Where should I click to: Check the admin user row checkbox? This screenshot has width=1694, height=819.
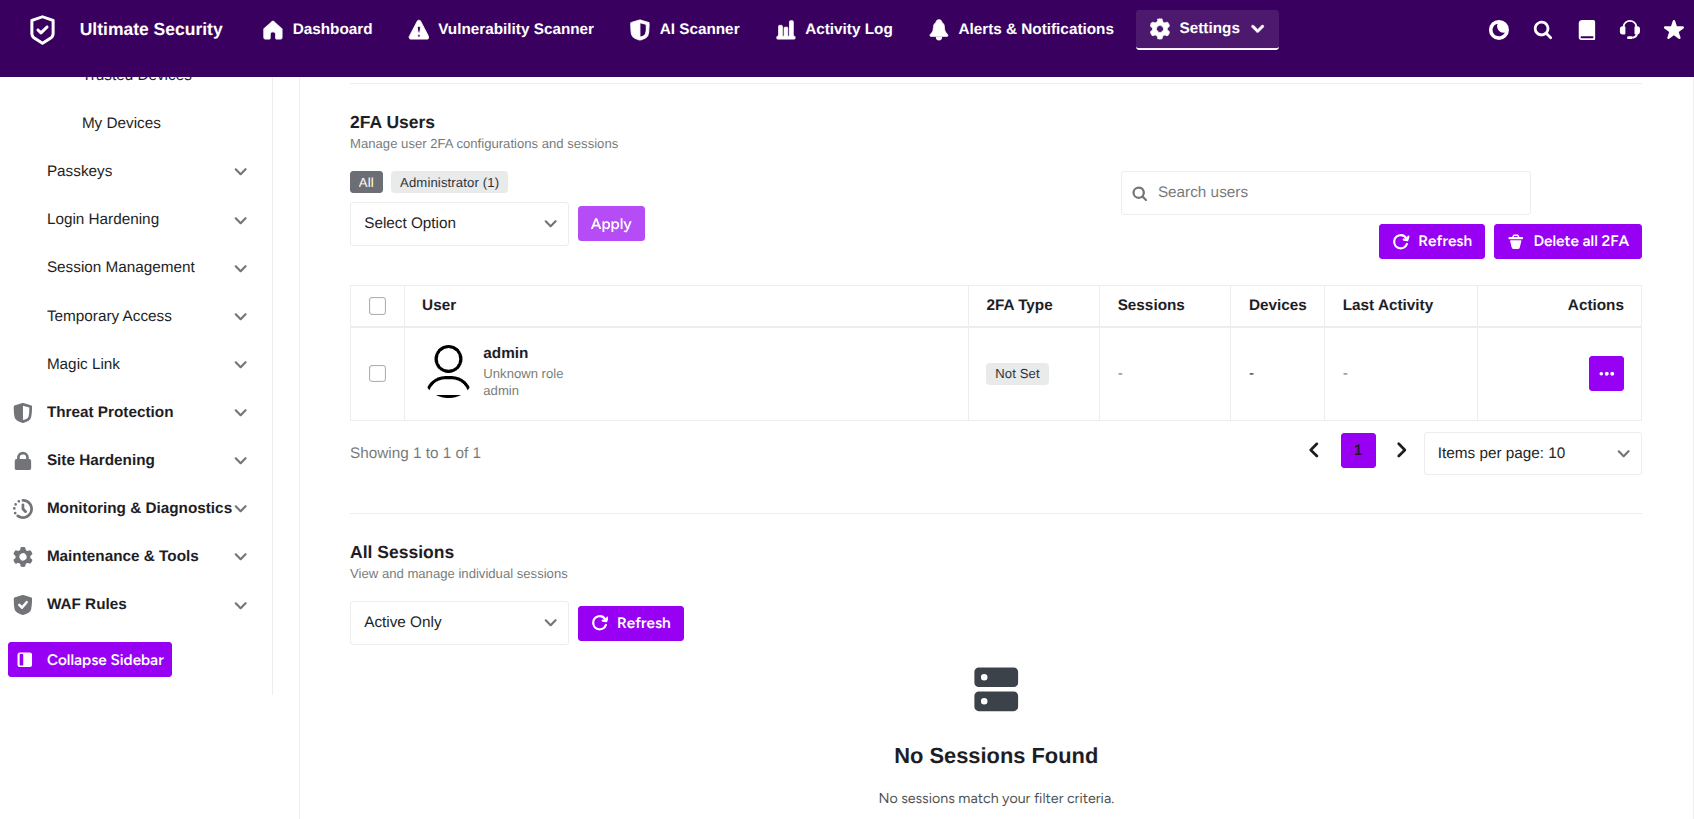(x=377, y=373)
